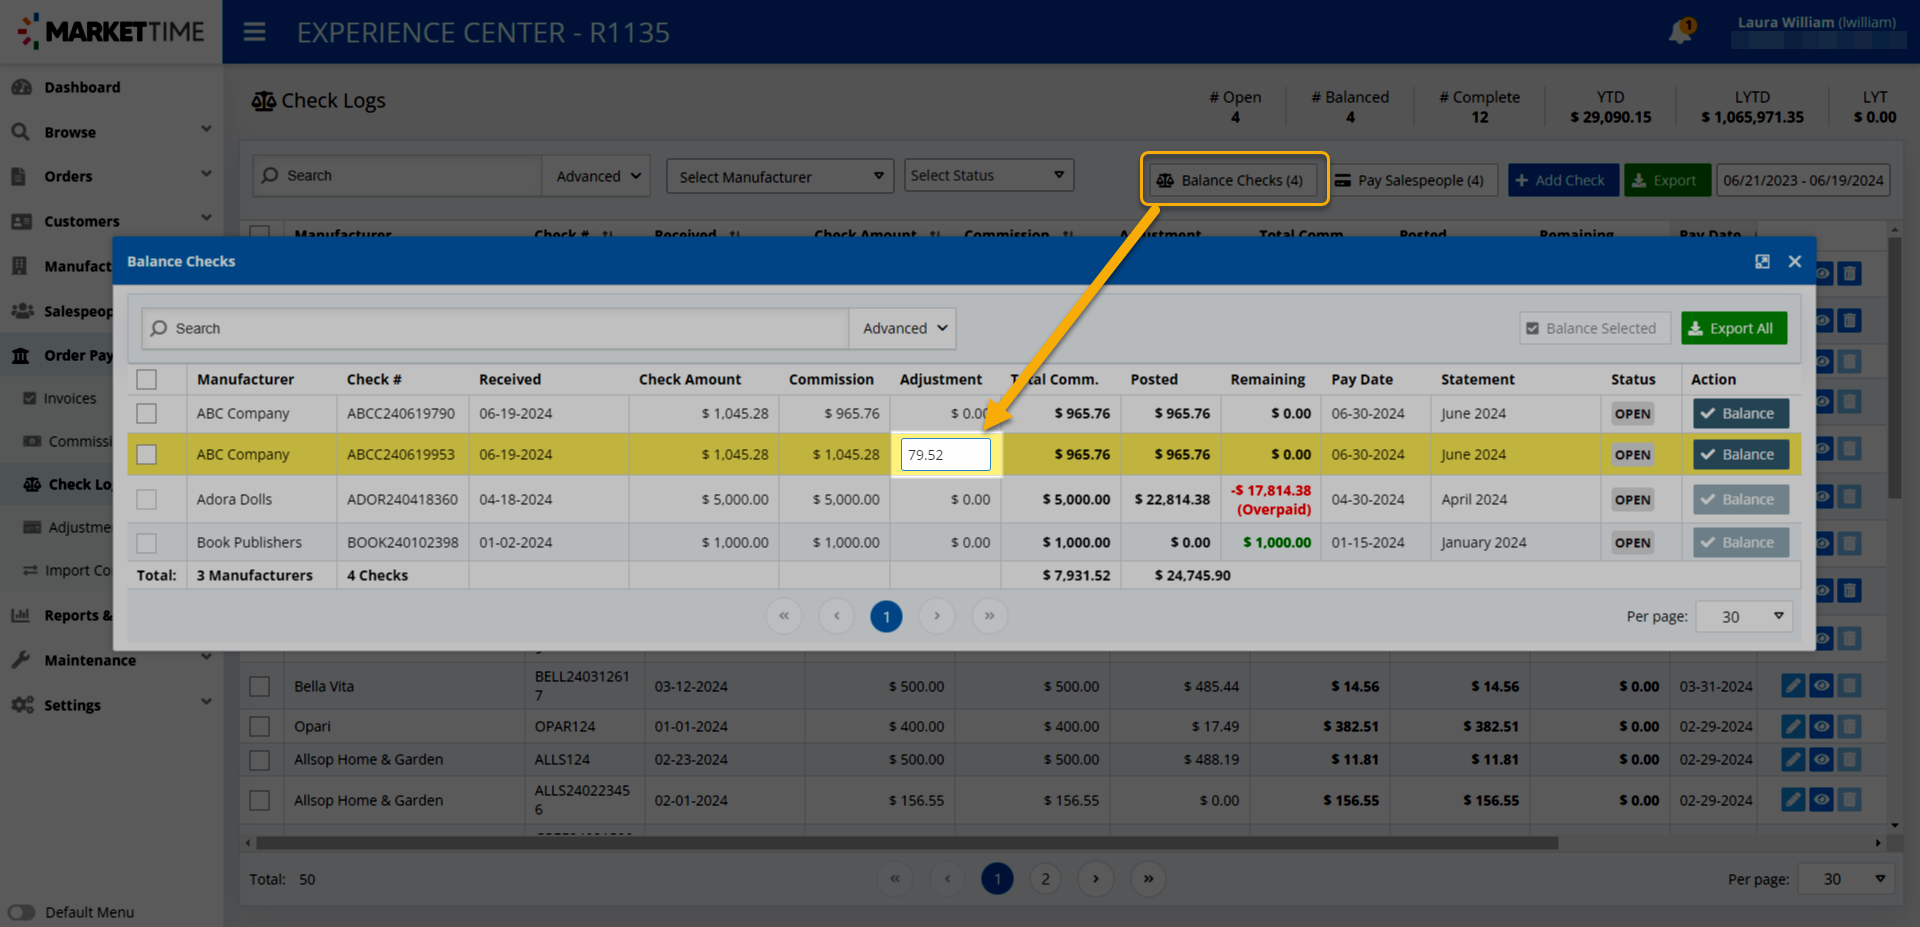Go to first page in Balance Checks dialog
Screen dimensions: 1920x927
point(784,616)
